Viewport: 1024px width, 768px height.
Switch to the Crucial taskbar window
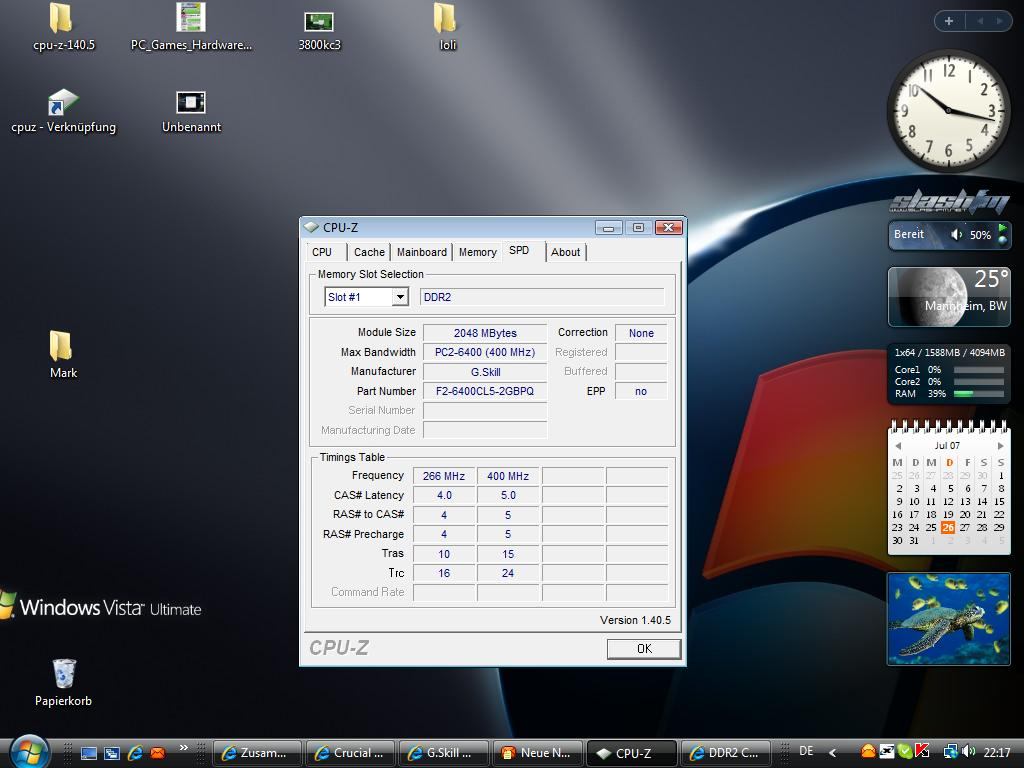click(x=350, y=753)
